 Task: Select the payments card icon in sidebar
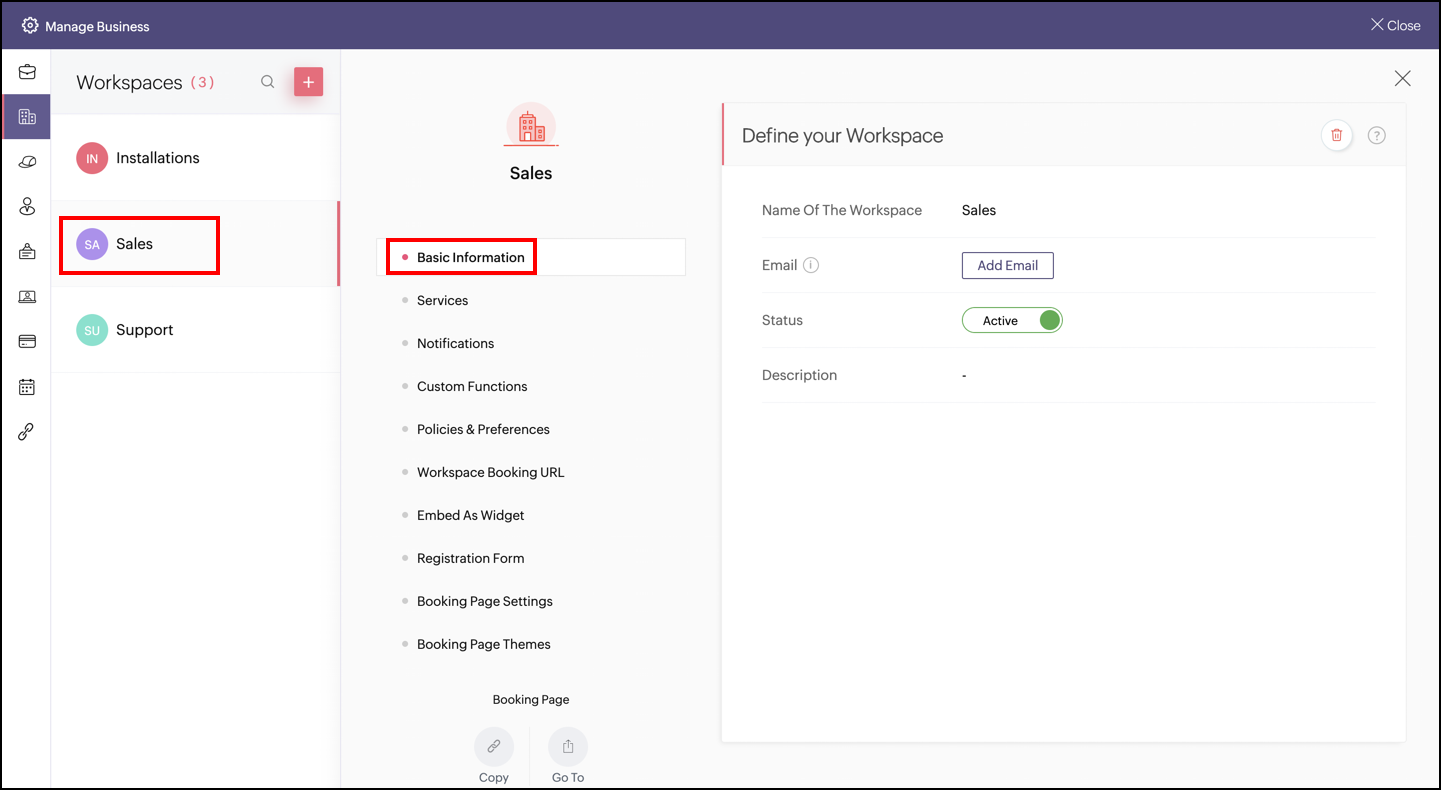coord(27,341)
